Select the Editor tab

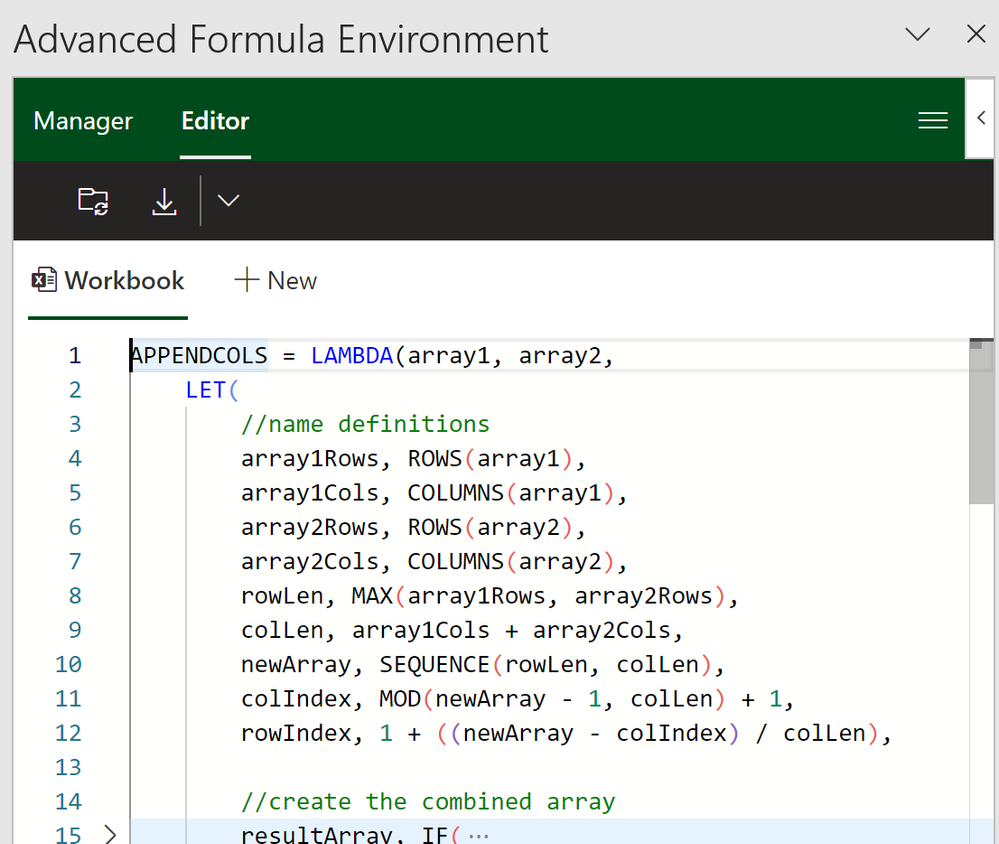click(215, 121)
